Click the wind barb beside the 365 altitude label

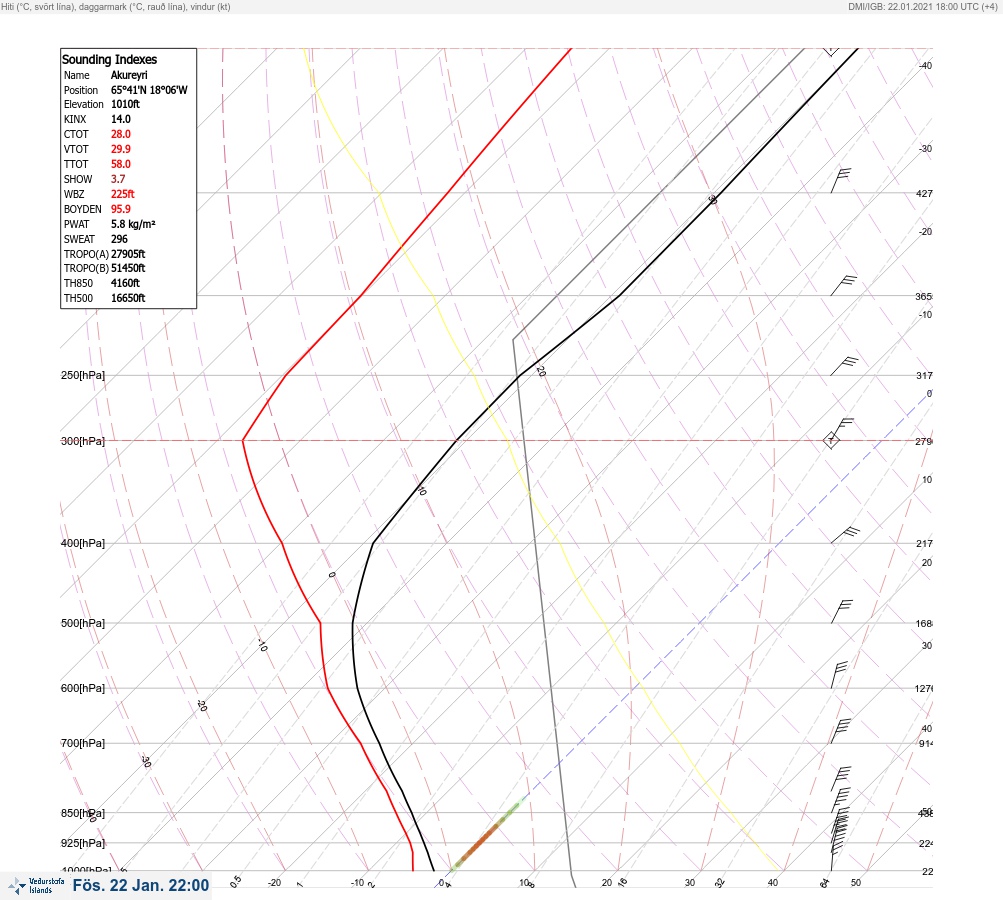[x=843, y=286]
